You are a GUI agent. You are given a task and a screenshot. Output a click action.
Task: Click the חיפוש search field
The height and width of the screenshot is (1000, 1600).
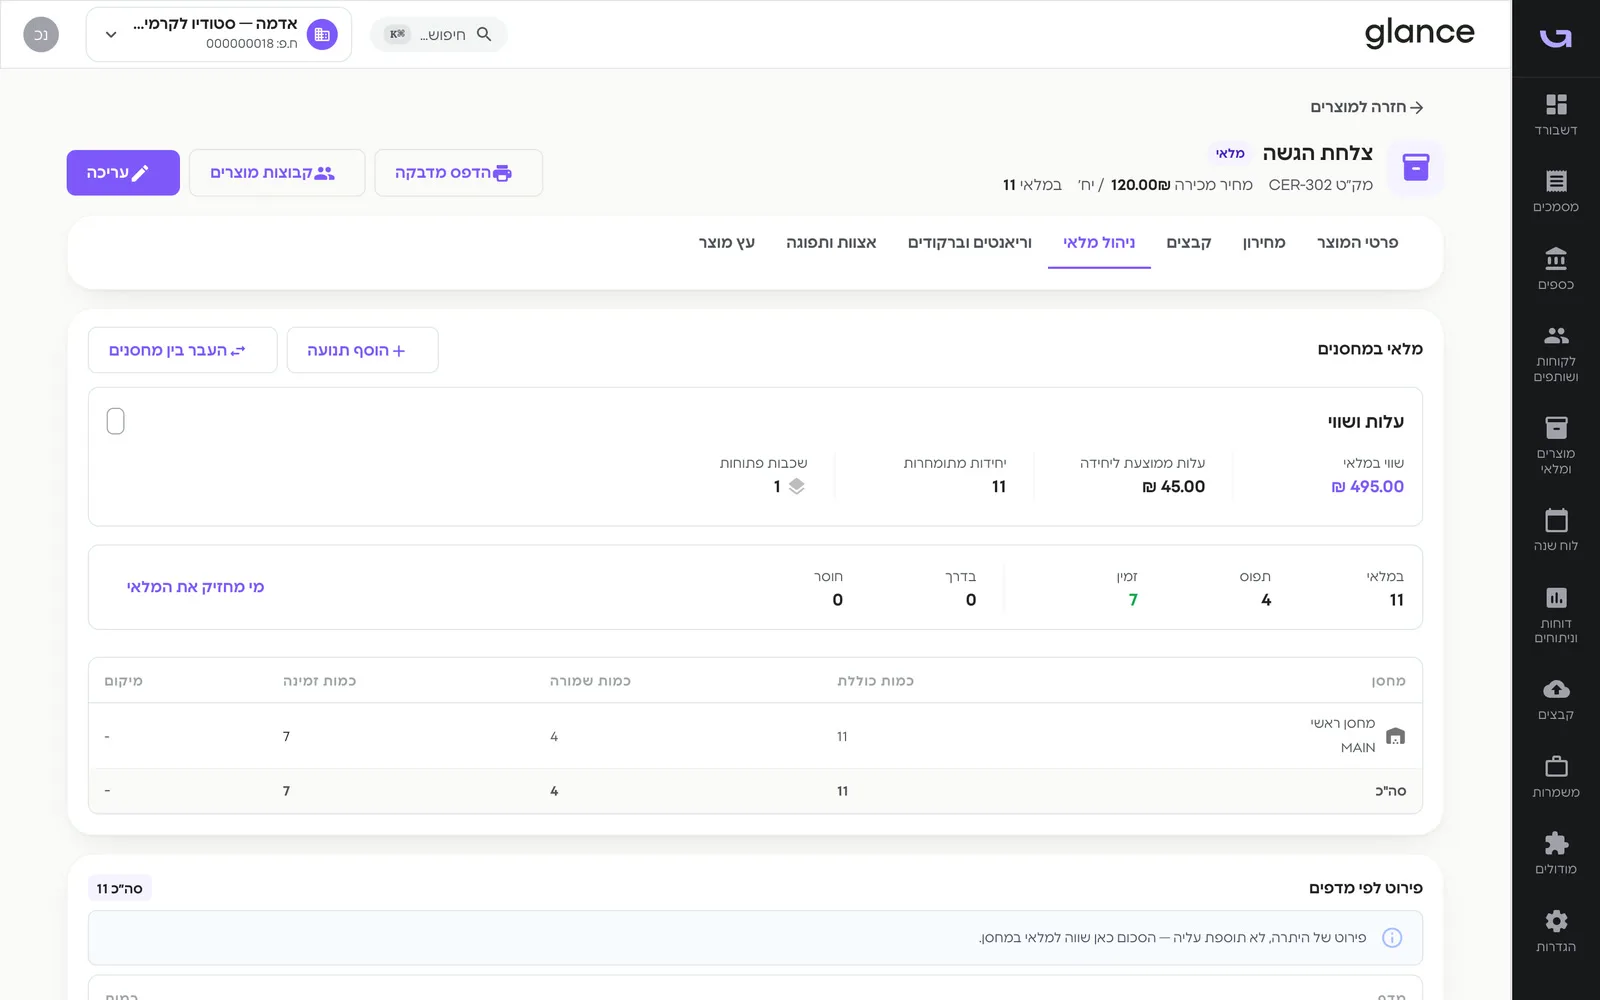(439, 34)
